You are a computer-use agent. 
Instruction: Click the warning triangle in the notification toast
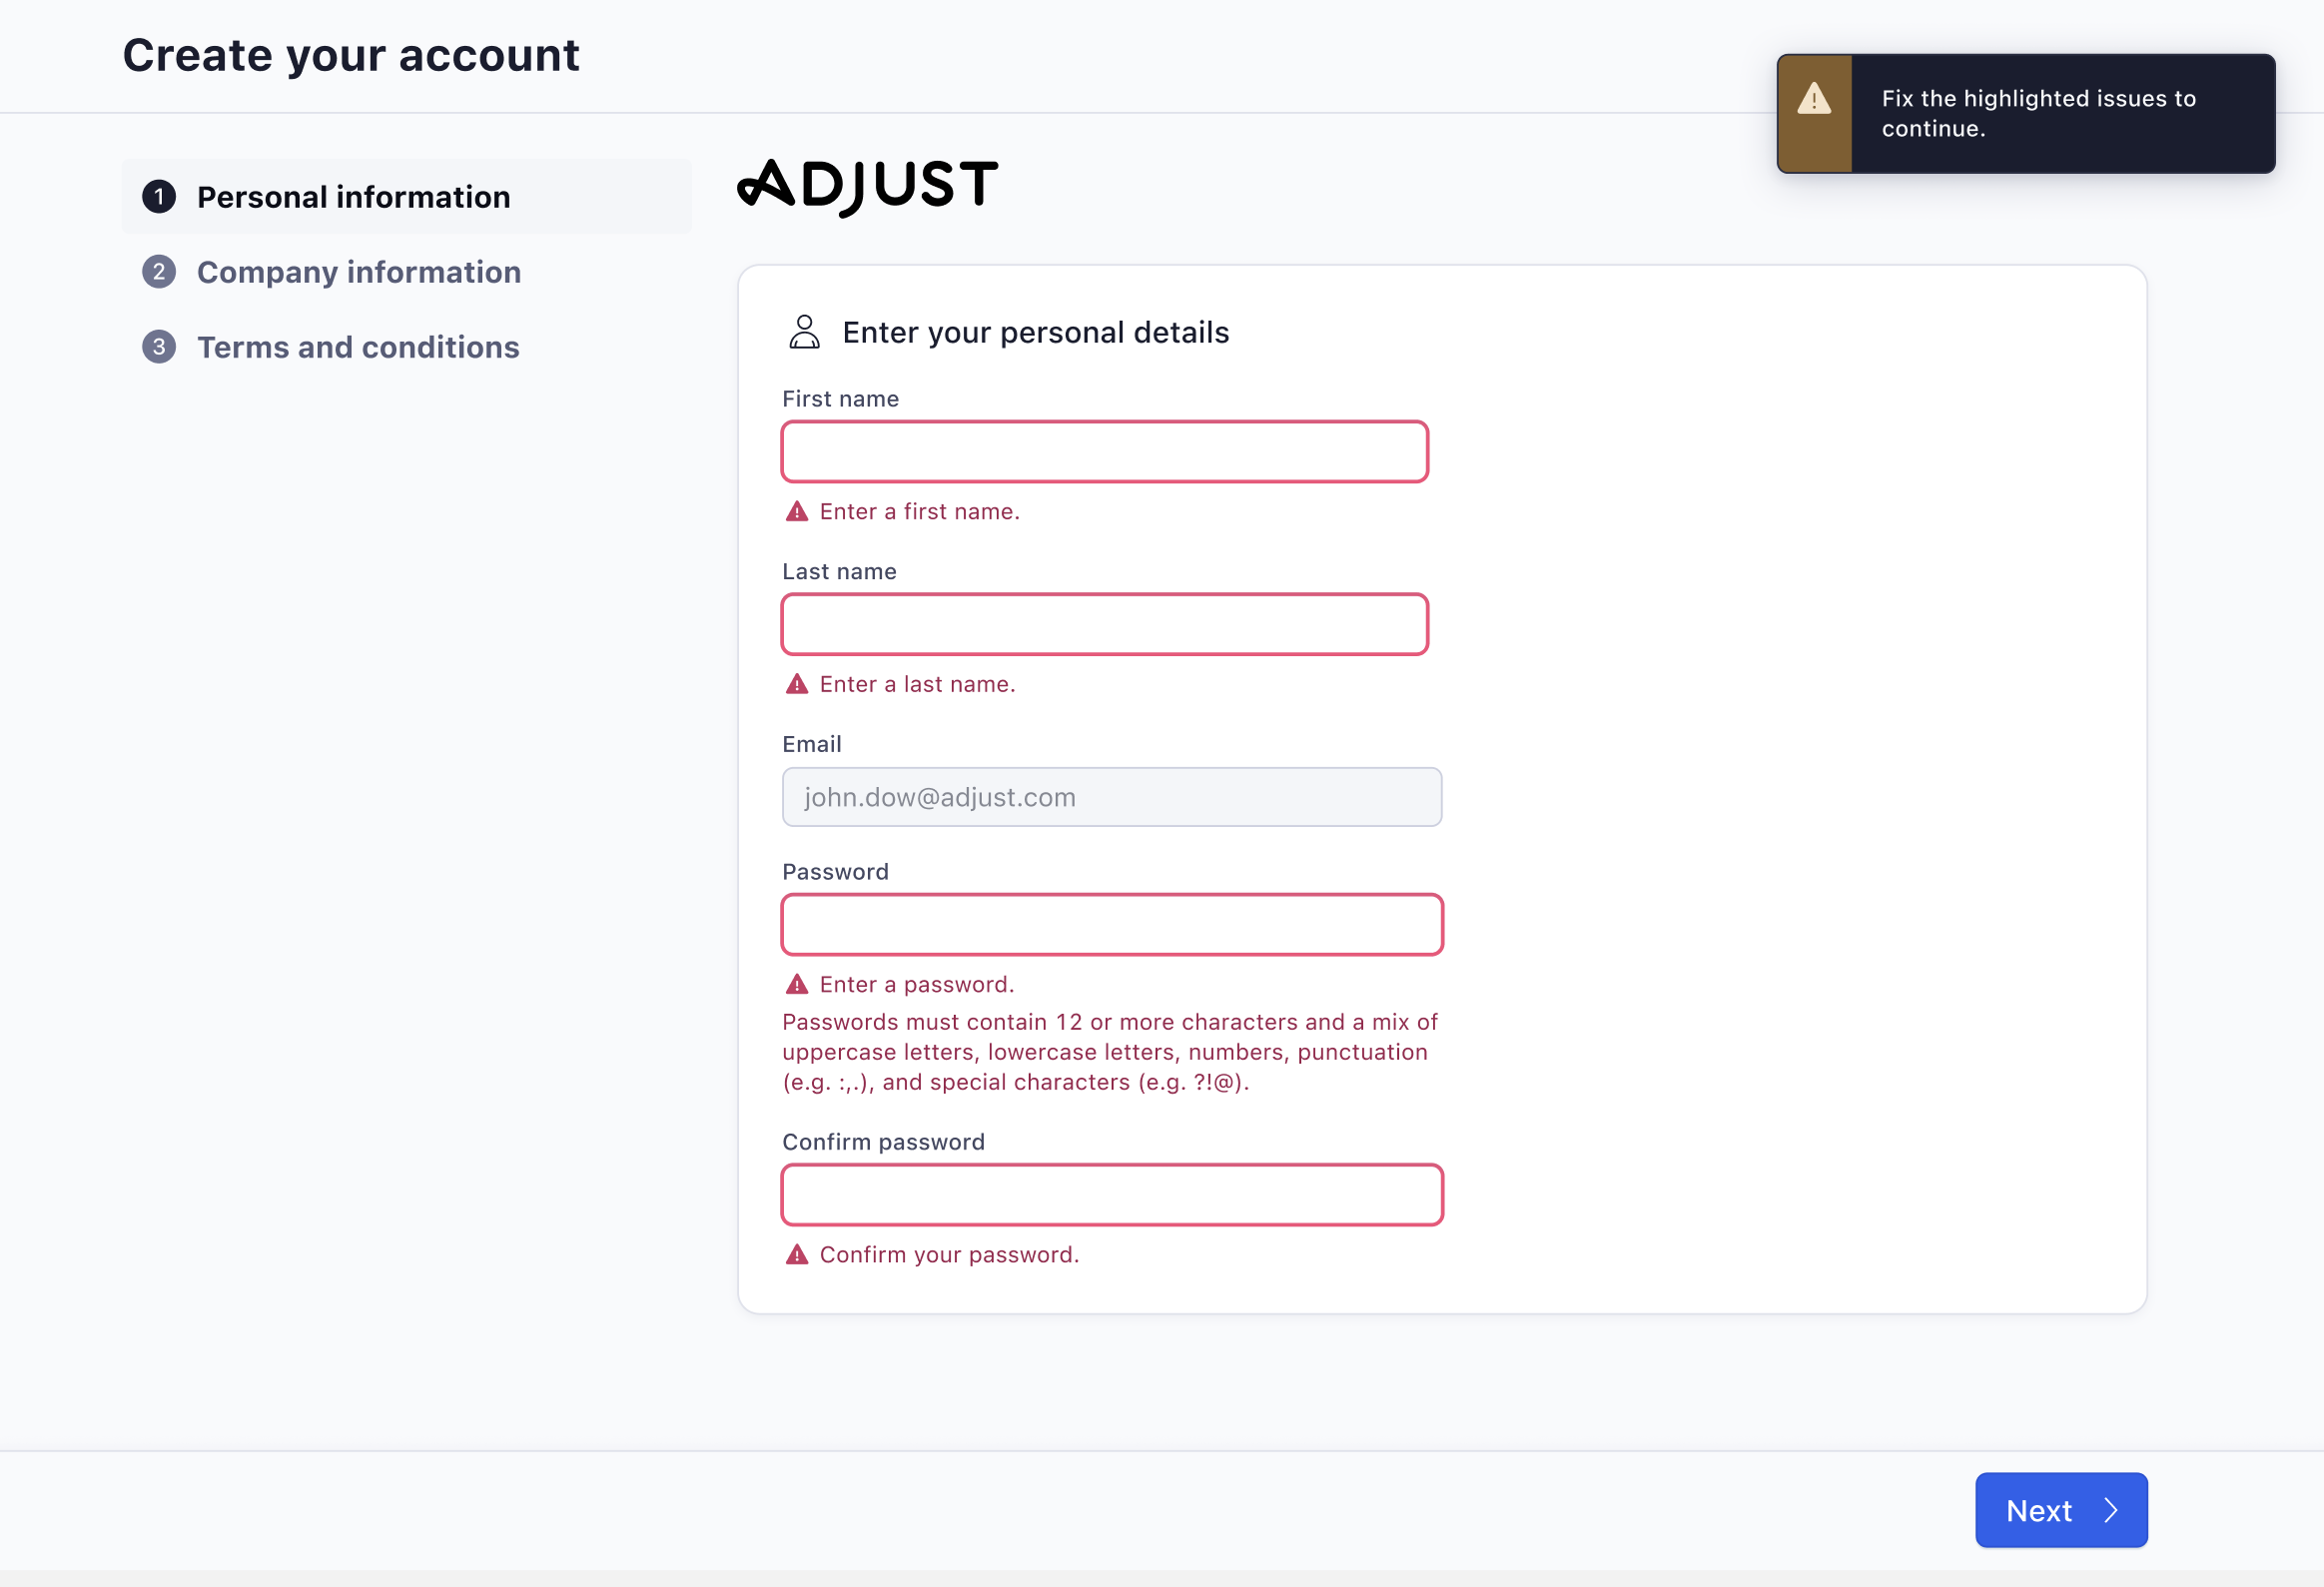(1814, 98)
